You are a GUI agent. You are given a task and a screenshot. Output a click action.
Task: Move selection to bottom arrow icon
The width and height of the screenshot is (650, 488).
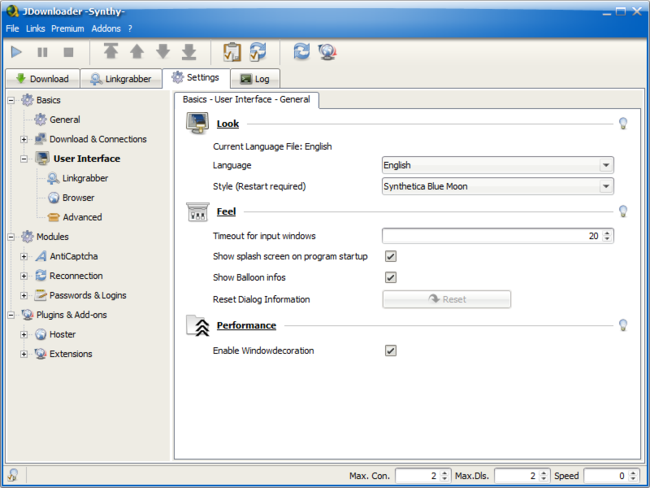coord(189,51)
